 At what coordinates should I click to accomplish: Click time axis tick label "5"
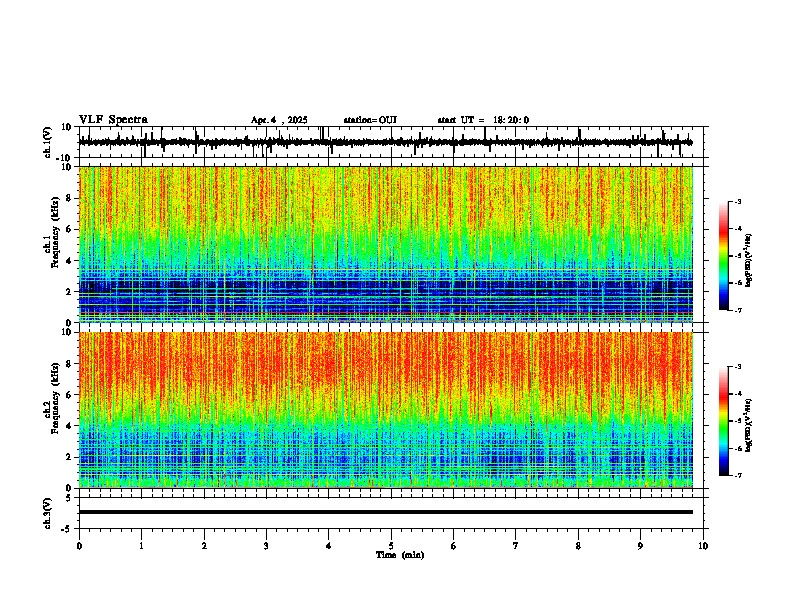pos(391,546)
